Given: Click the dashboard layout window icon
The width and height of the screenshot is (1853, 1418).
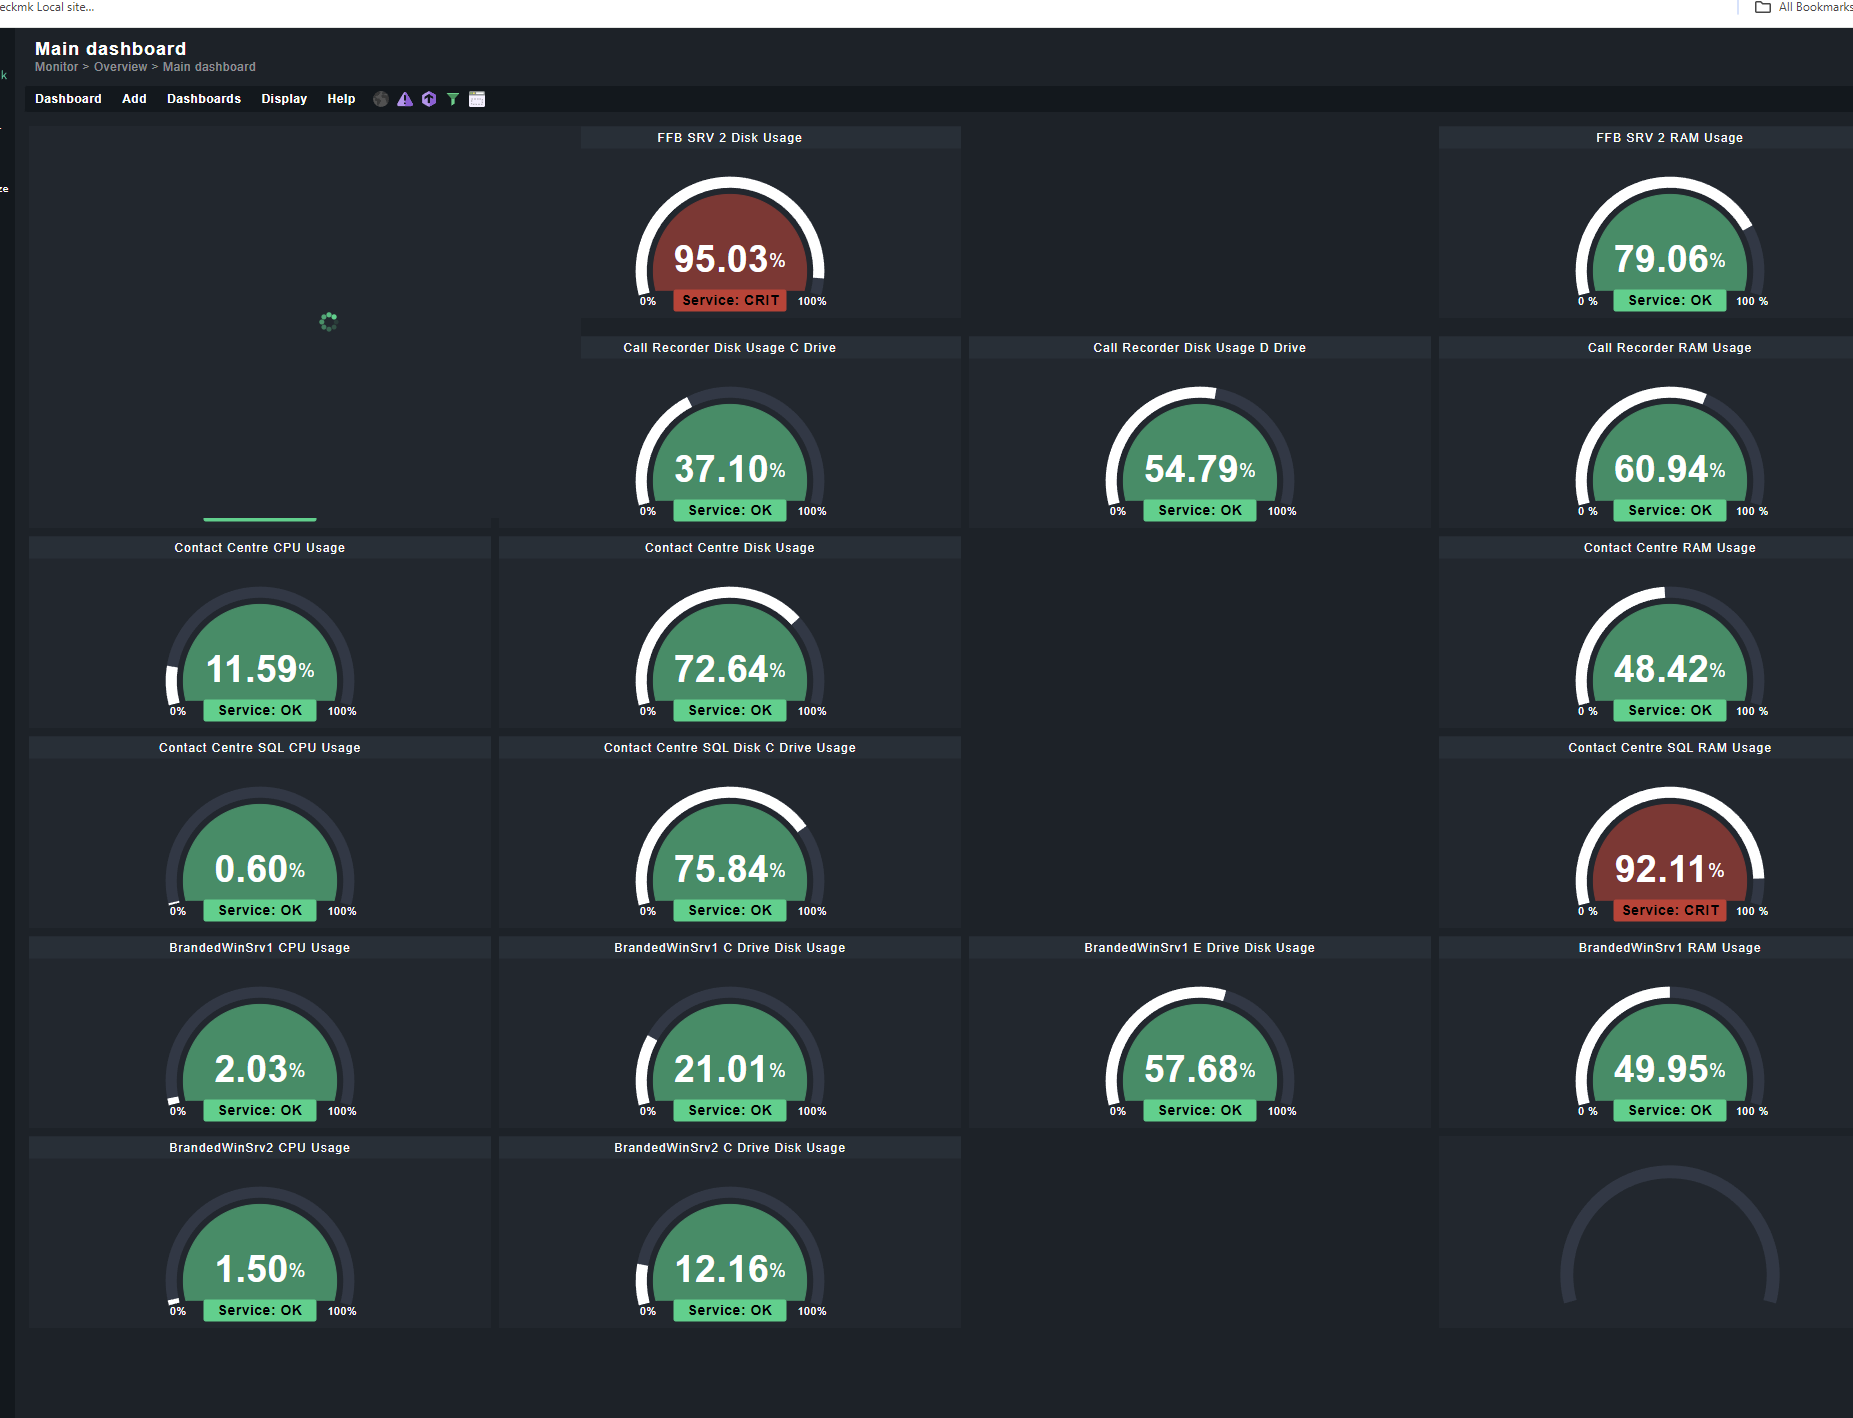Looking at the screenshot, I should (477, 99).
